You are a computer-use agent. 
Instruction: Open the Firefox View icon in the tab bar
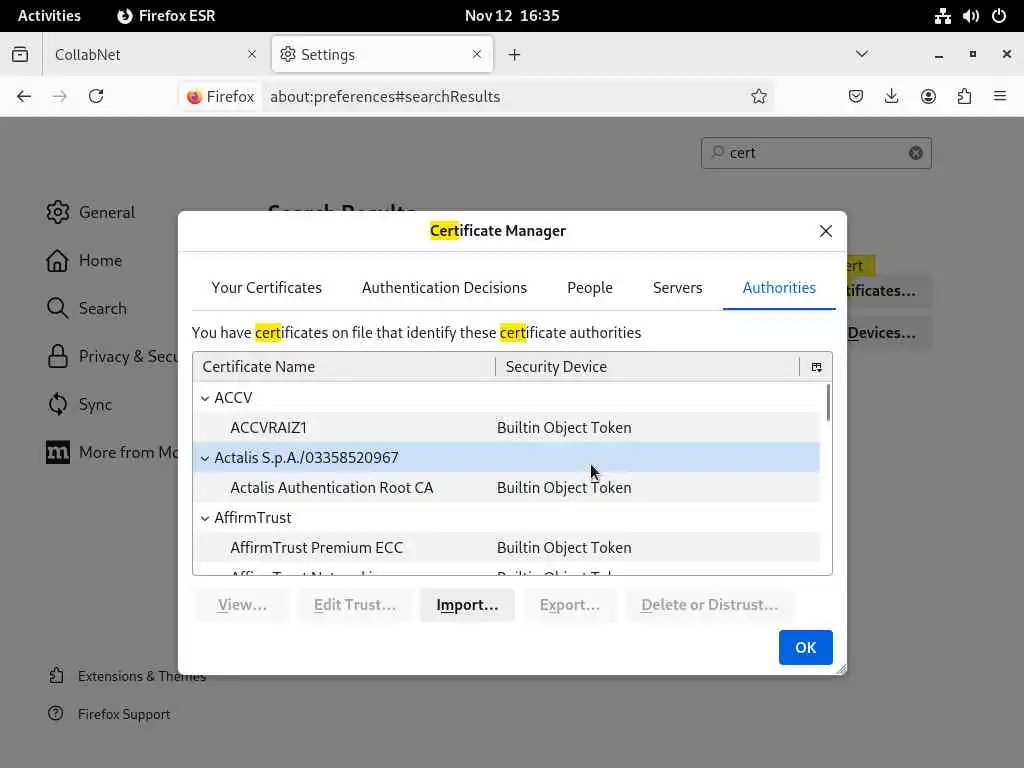pos(20,54)
